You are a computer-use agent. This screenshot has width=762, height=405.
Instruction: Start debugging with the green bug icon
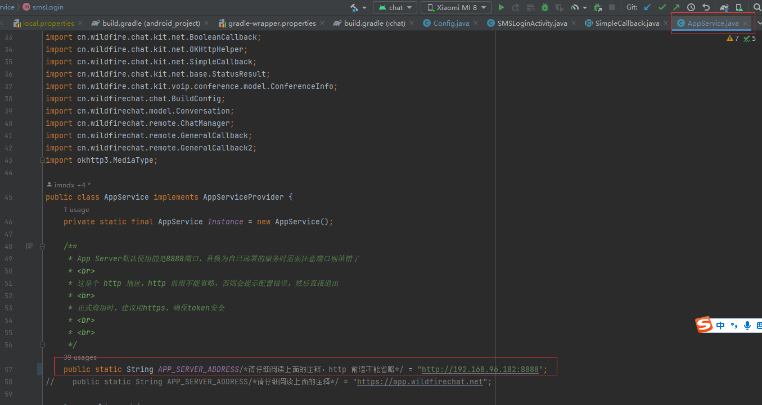point(545,7)
